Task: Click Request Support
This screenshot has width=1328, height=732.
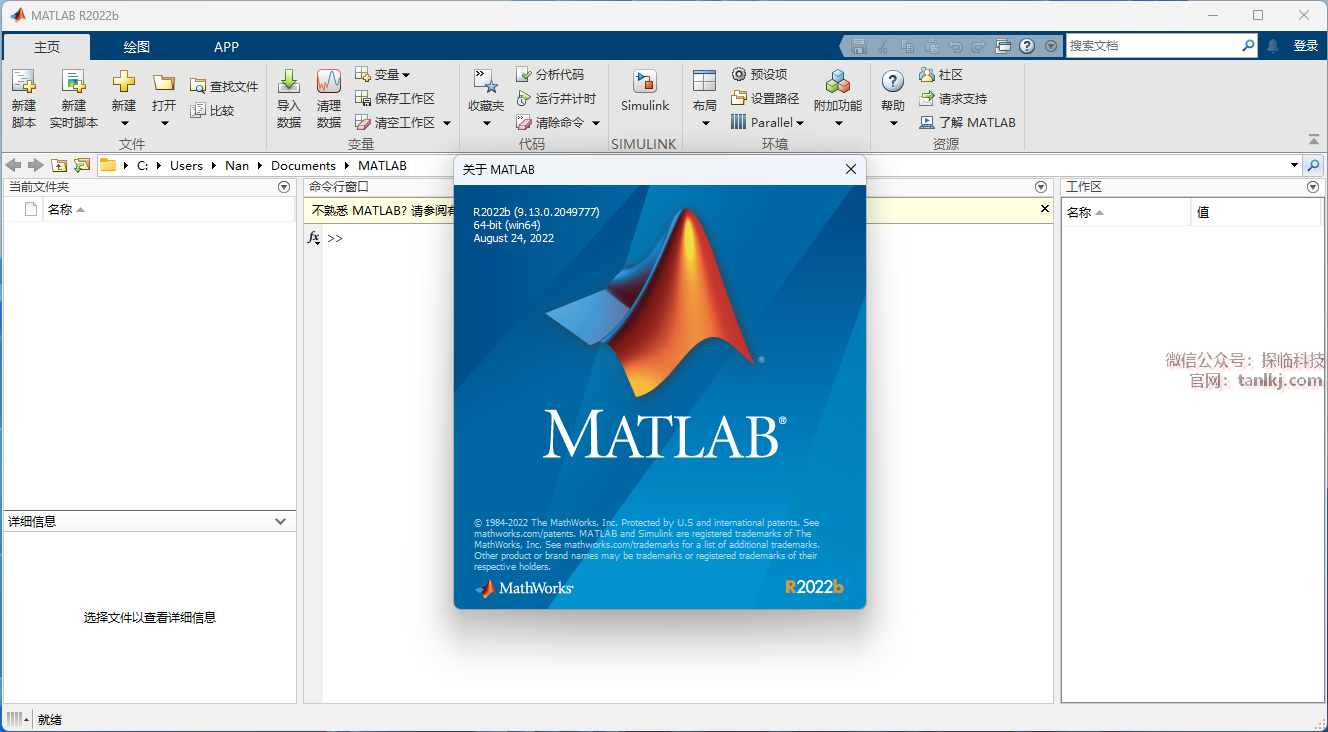Action: pos(953,99)
